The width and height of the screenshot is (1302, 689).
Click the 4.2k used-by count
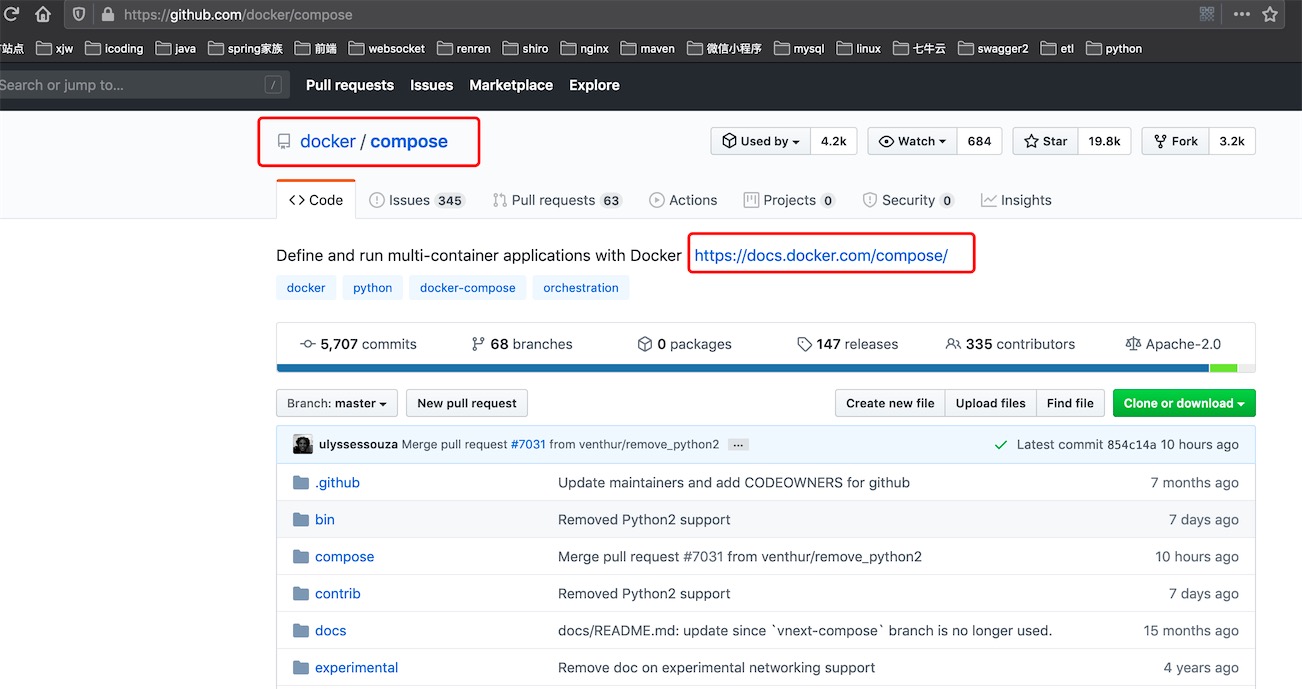(x=834, y=141)
